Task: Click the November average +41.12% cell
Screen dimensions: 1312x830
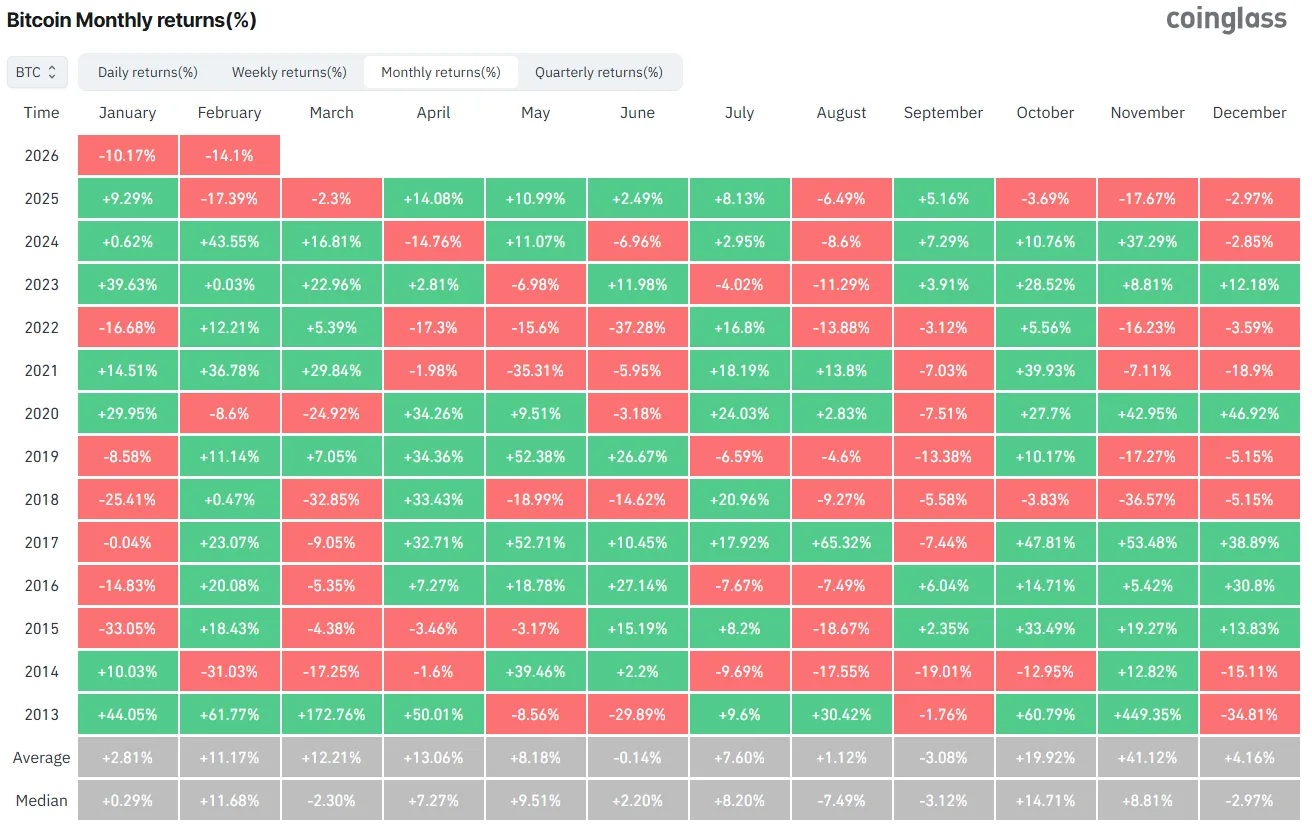Action: [1147, 758]
